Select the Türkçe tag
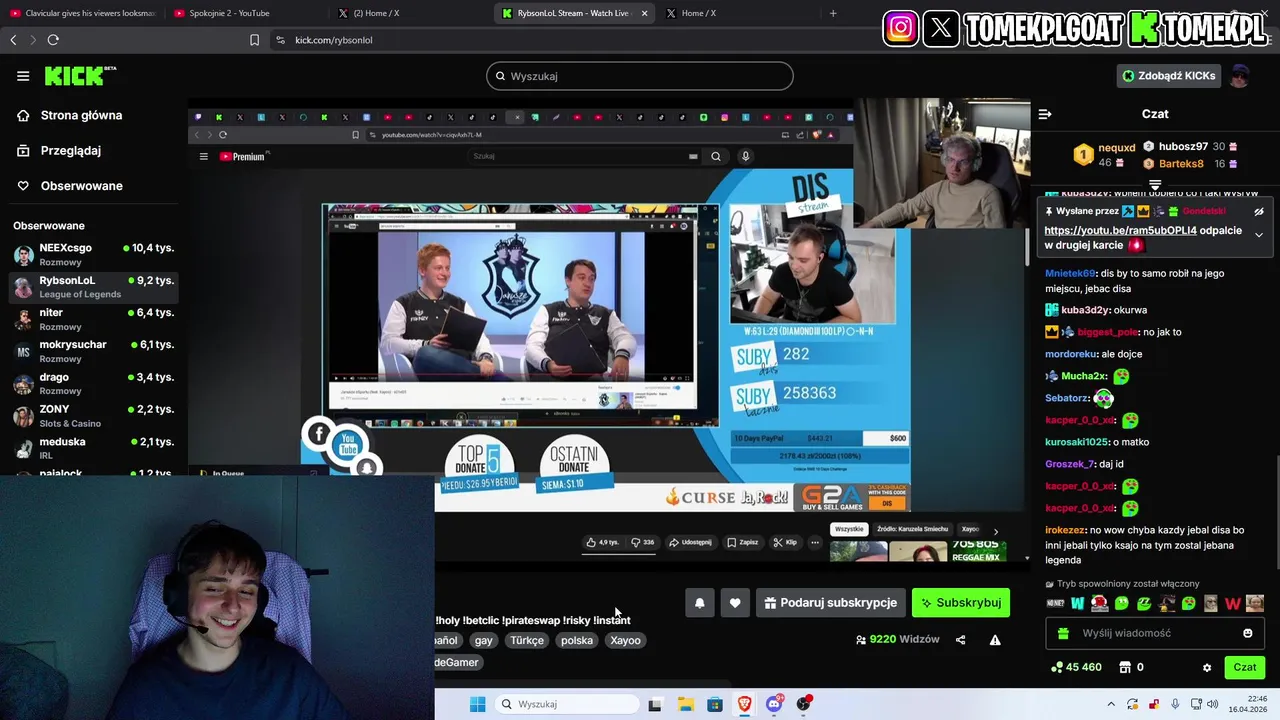 click(x=527, y=640)
